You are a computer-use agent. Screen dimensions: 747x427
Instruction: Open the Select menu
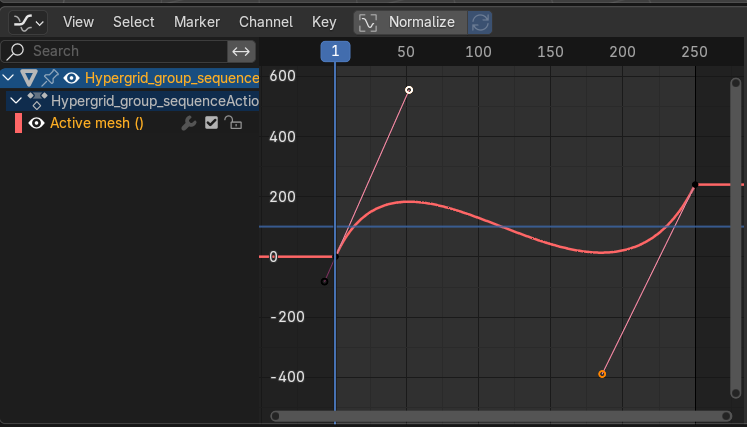tap(133, 22)
